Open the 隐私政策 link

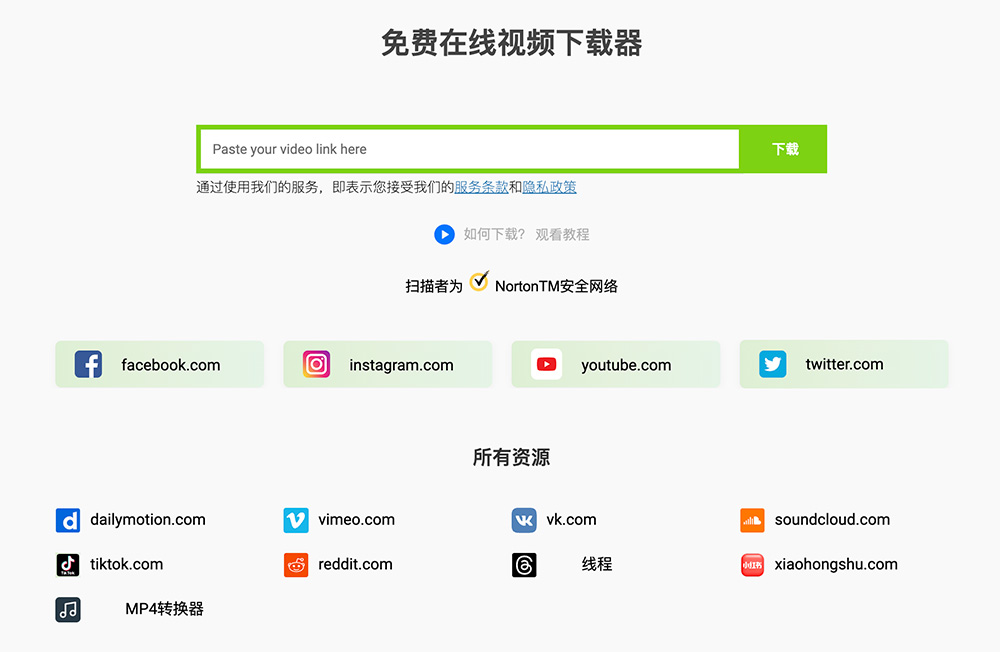coord(549,187)
